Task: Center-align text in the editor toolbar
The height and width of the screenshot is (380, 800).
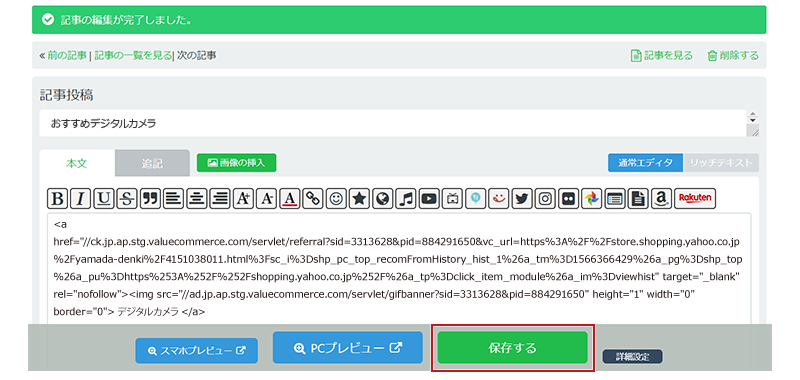Action: point(196,199)
